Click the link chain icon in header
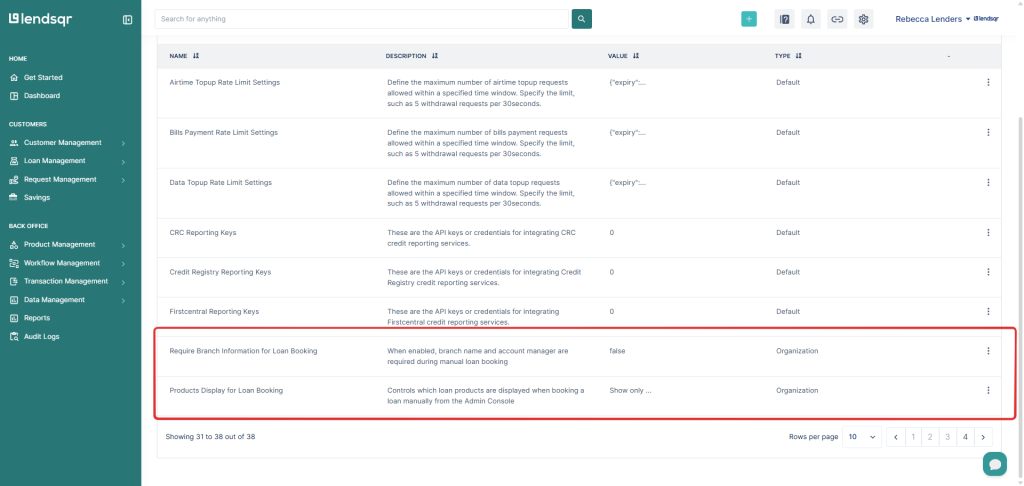Image resolution: width=1024 pixels, height=486 pixels. click(x=837, y=19)
